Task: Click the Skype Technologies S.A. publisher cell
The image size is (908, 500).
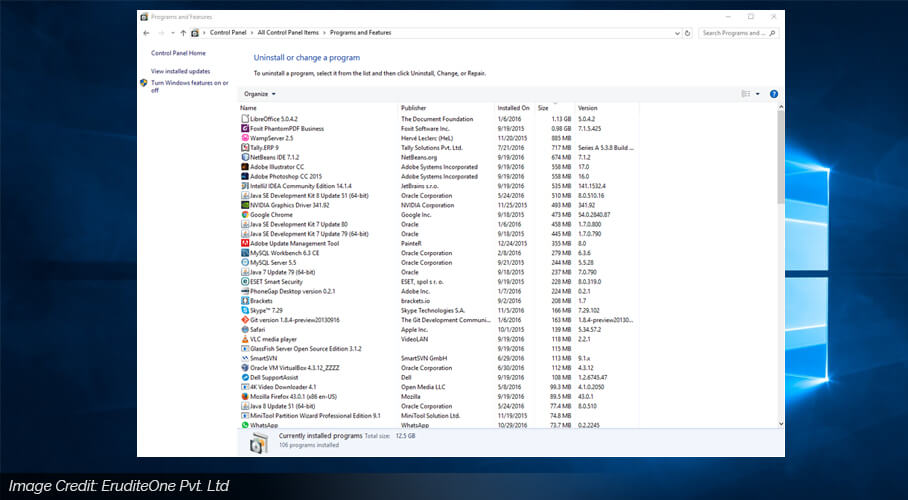Action: [x=433, y=311]
